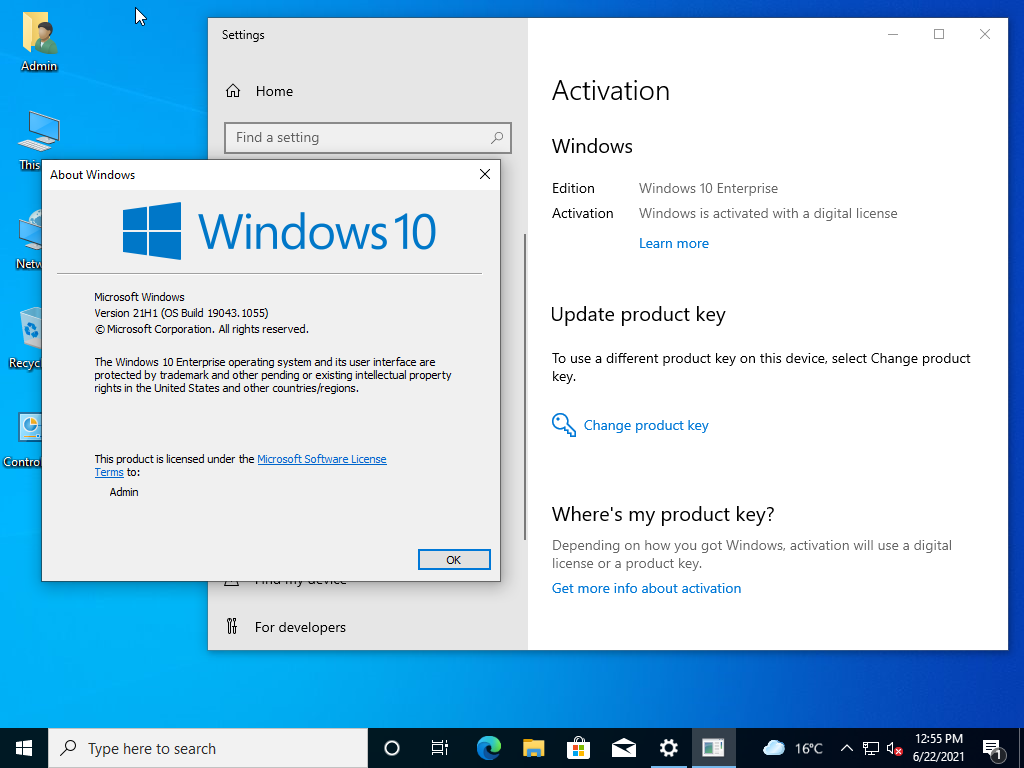Open the Mail app on the taskbar
The height and width of the screenshot is (768, 1024).
(x=624, y=748)
